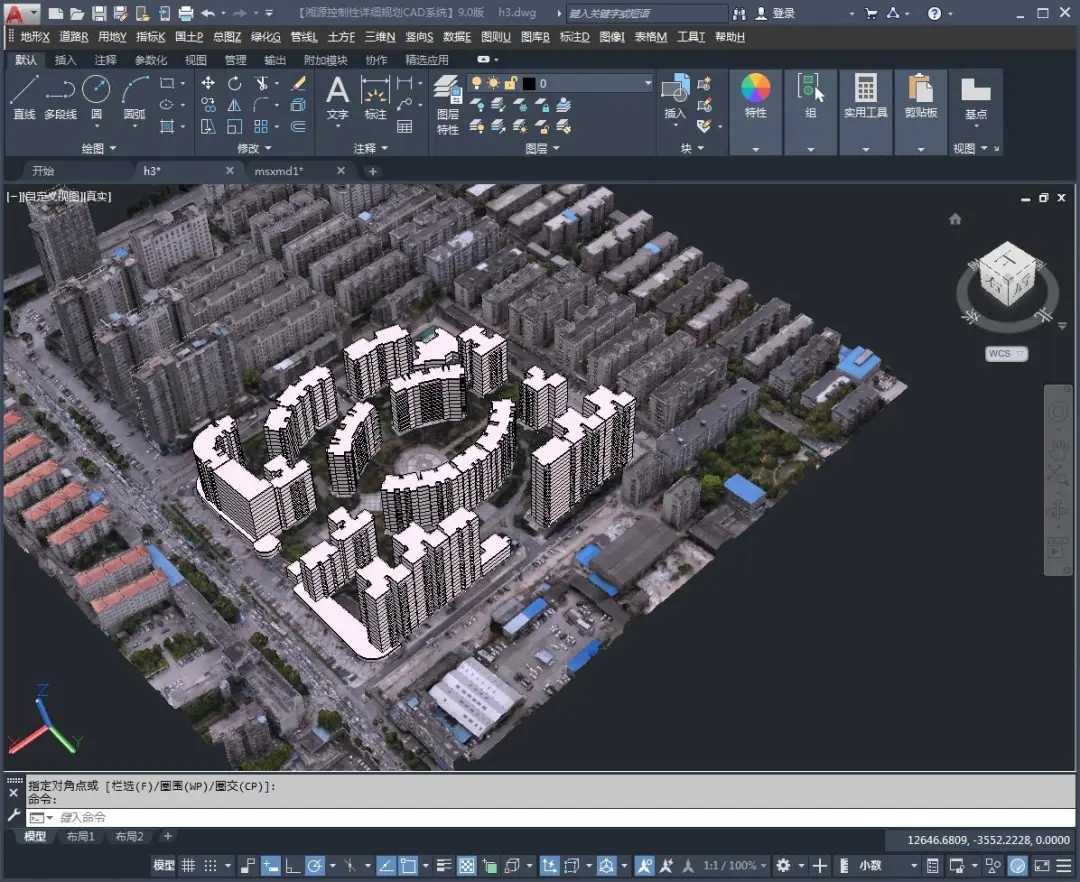
Task: Click the 键入命令 command line input
Action: pyautogui.click(x=551, y=817)
